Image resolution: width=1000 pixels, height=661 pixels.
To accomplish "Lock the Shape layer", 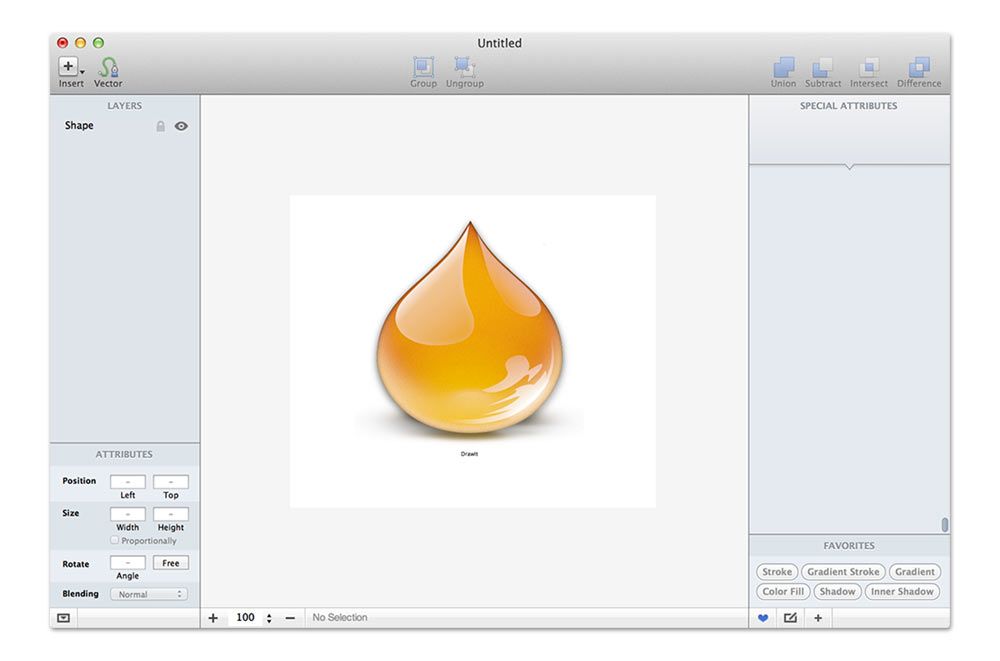I will [x=161, y=126].
